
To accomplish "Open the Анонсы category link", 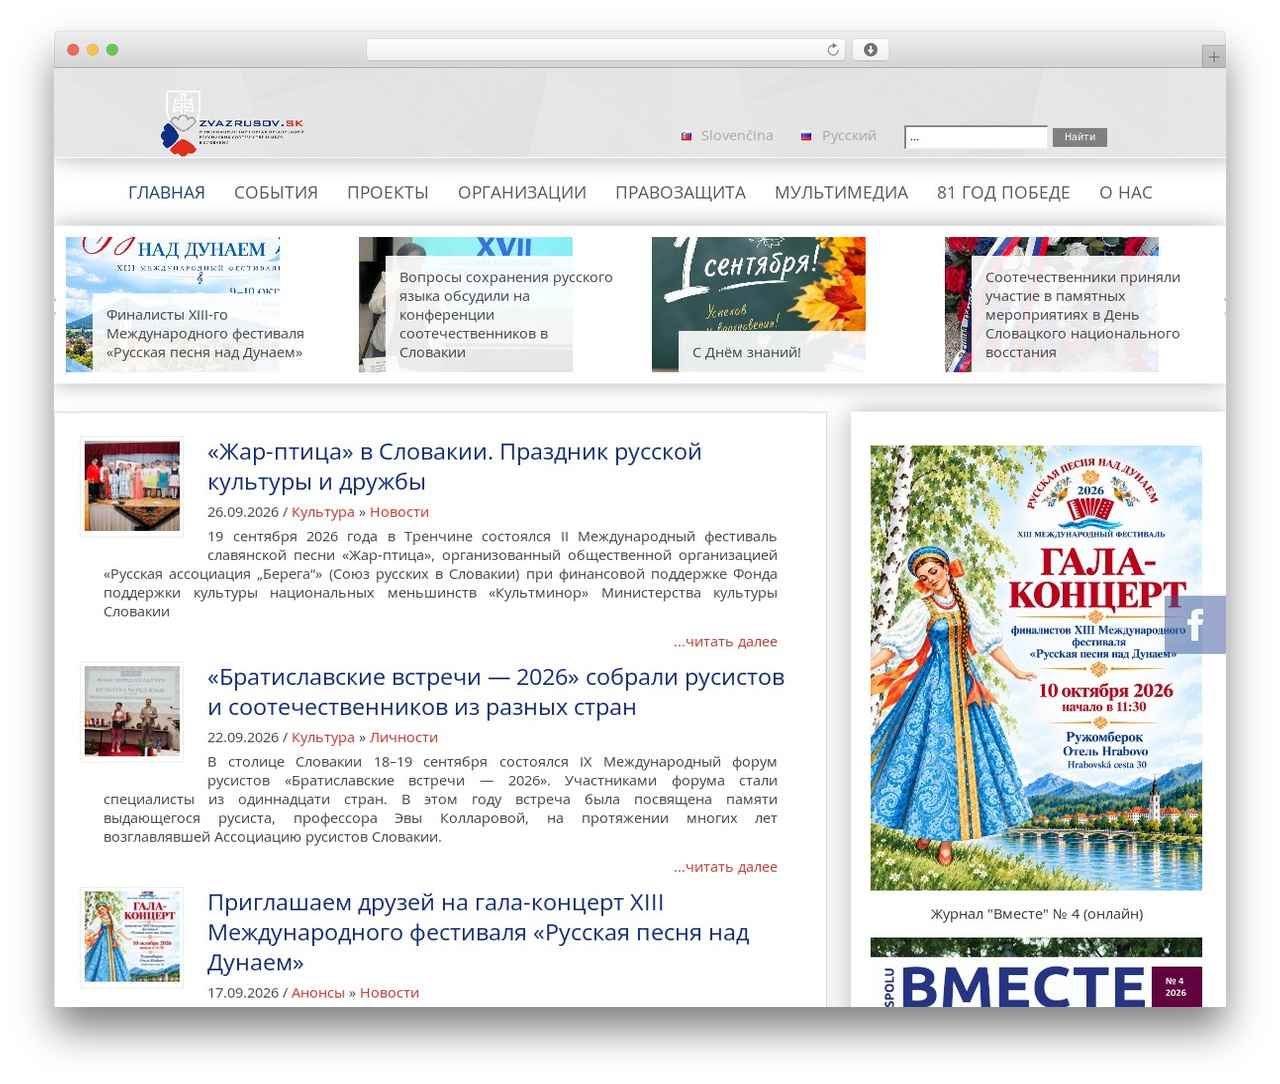I will [318, 993].
